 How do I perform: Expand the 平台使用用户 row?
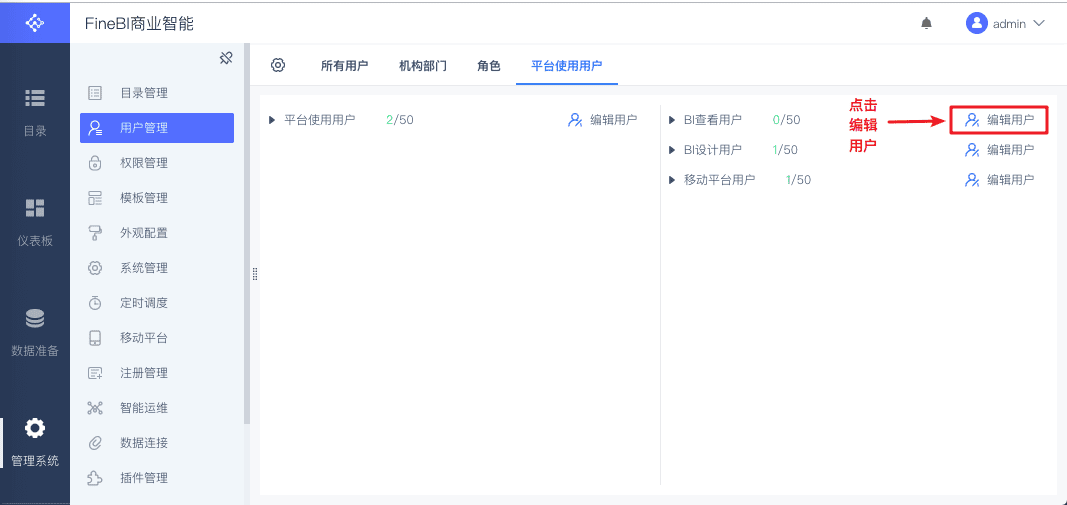272,120
